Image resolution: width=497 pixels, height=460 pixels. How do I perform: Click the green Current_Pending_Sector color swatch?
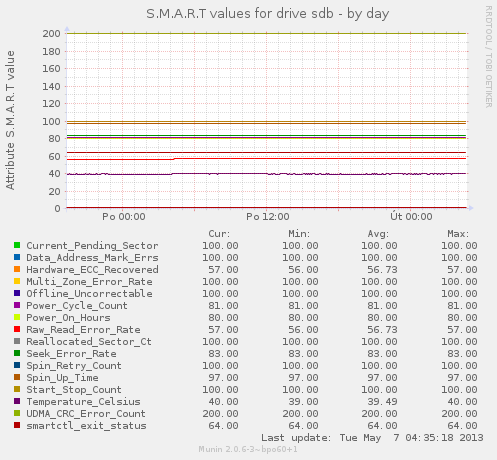tap(17, 245)
